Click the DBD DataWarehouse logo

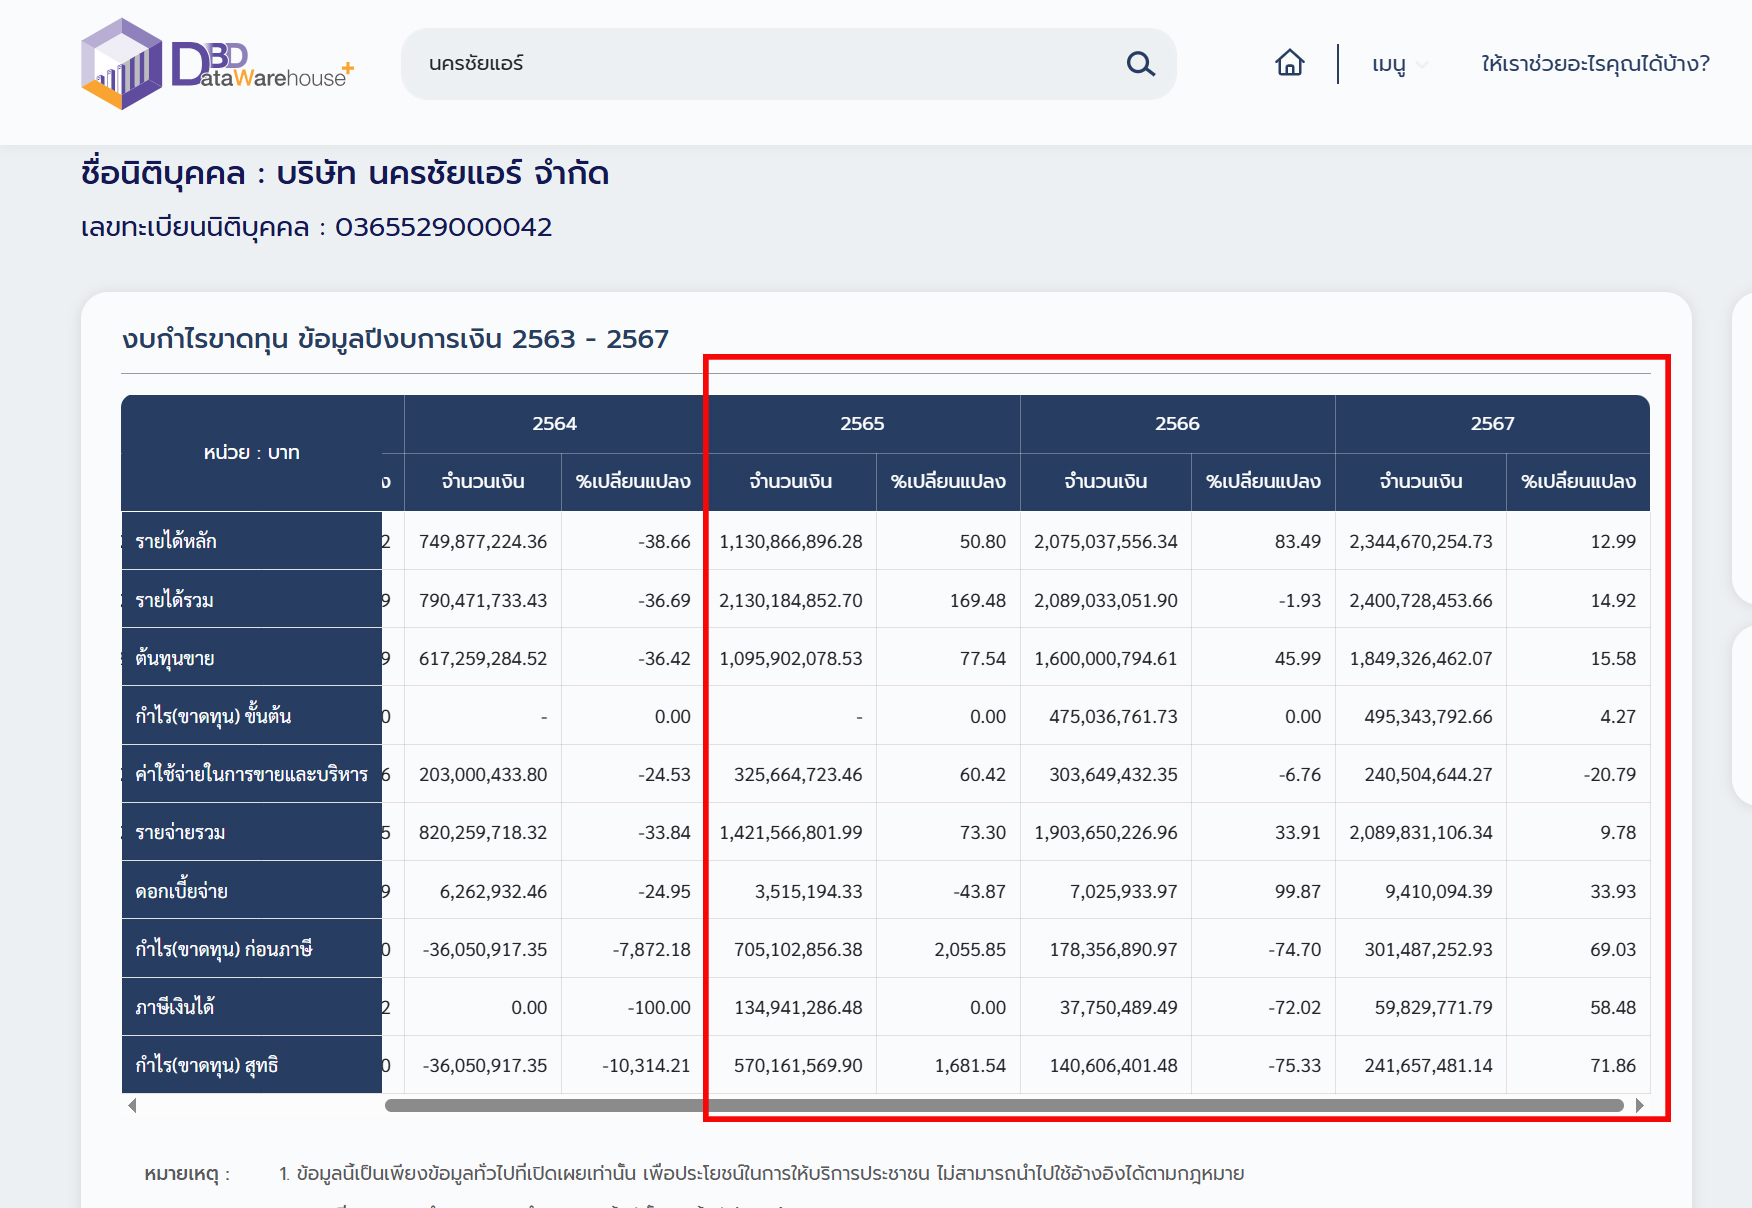(217, 64)
